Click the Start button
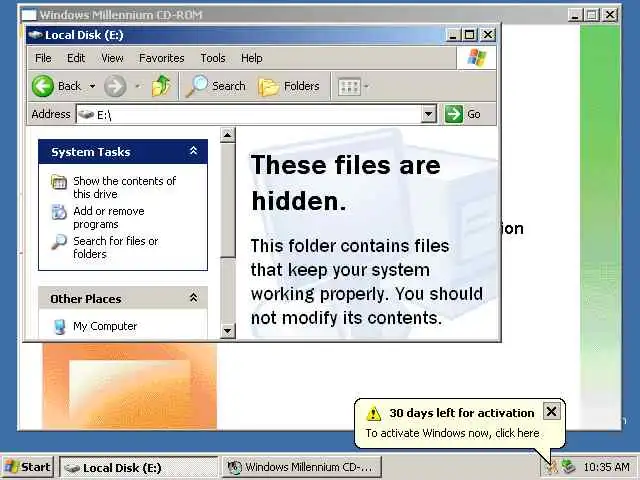 pos(28,467)
